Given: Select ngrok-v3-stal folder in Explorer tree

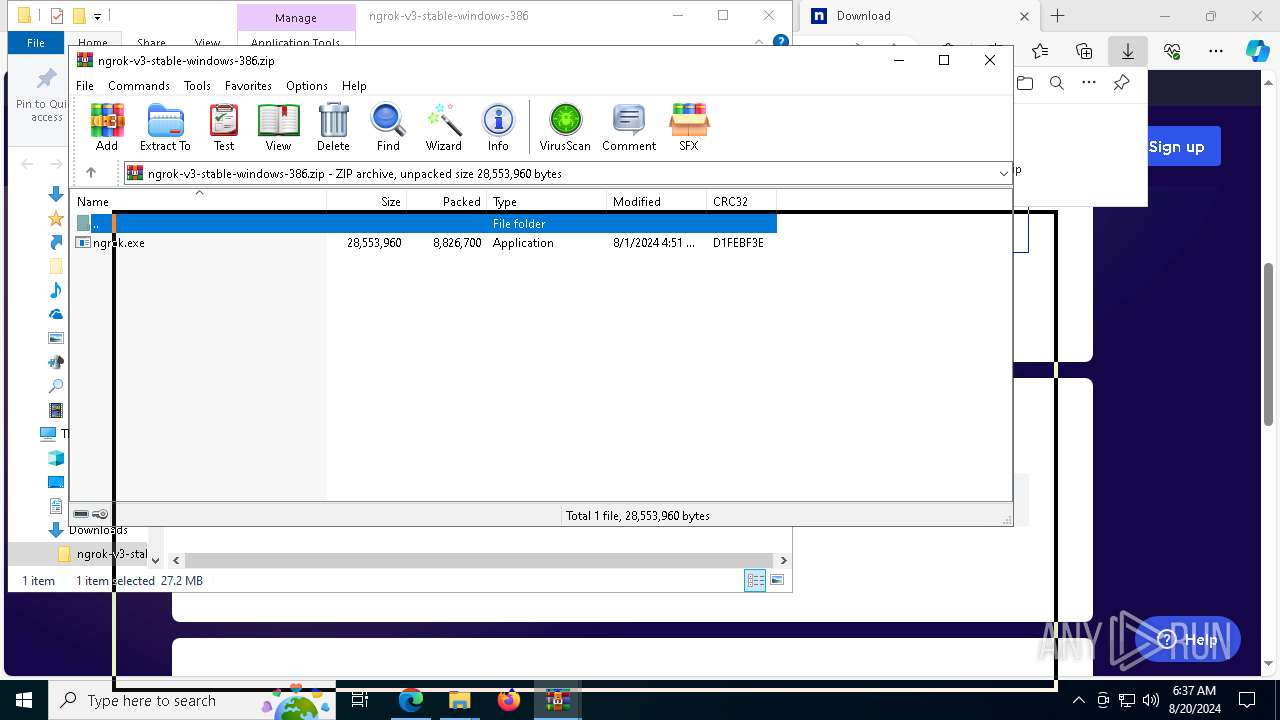Looking at the screenshot, I should [x=103, y=554].
